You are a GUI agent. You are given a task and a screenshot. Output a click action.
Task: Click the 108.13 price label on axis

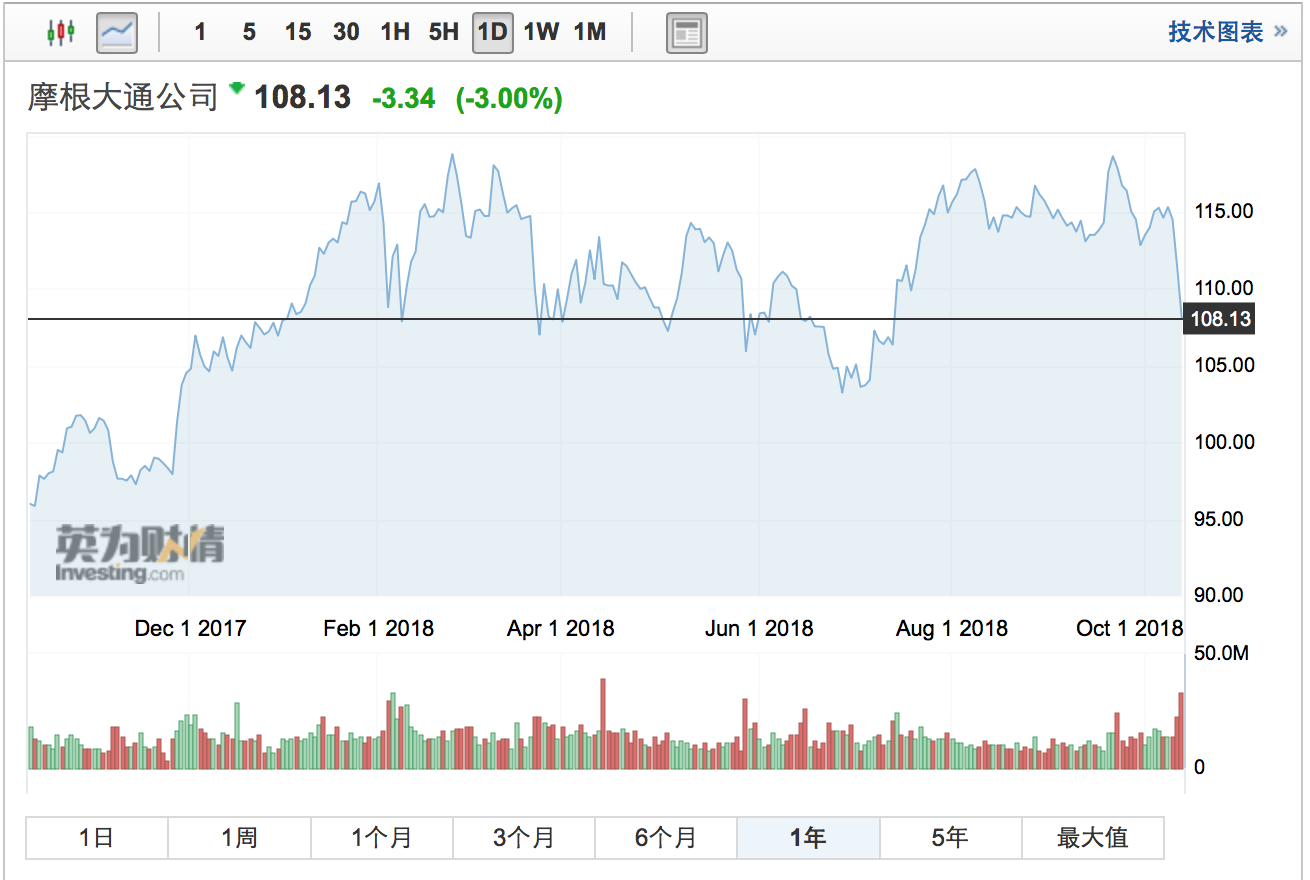1218,319
